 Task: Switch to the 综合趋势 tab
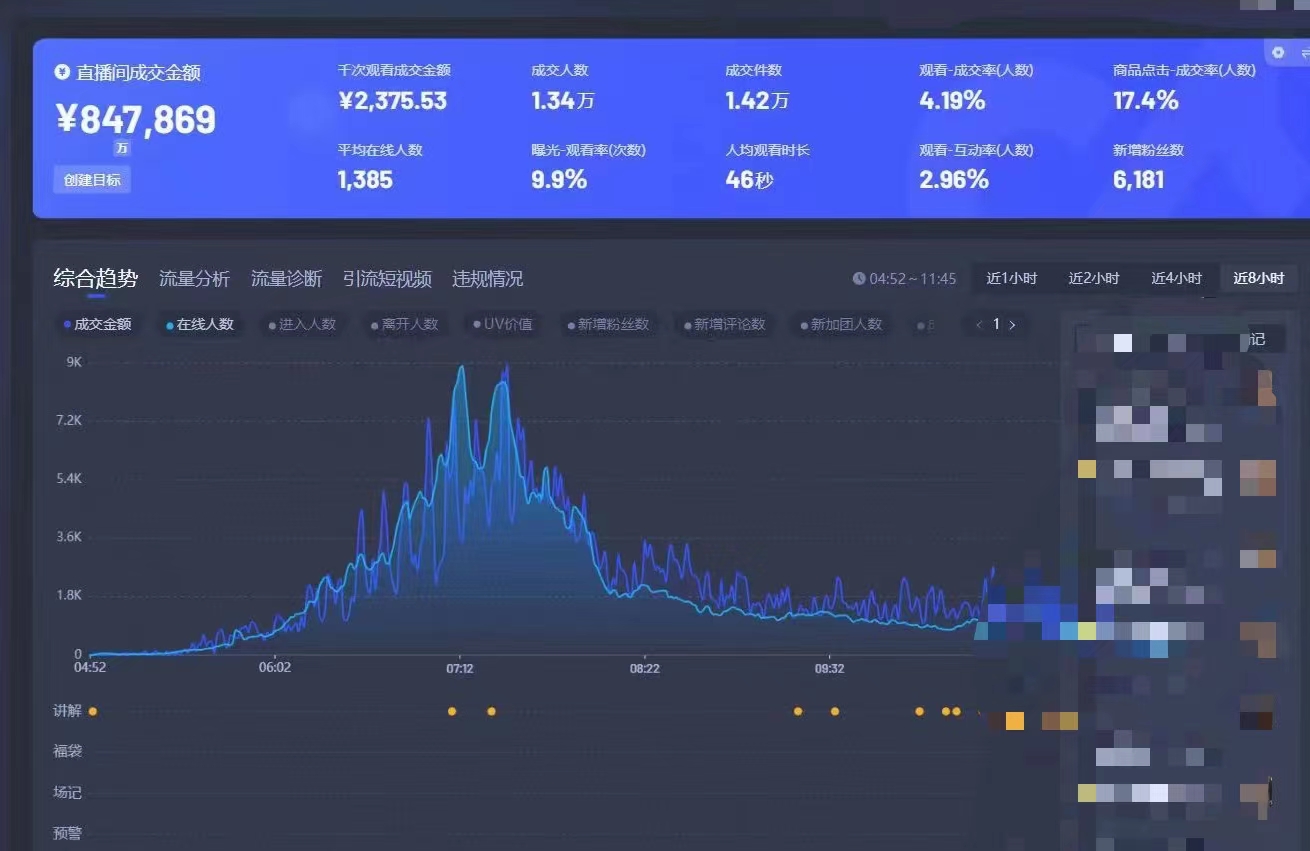tap(96, 279)
